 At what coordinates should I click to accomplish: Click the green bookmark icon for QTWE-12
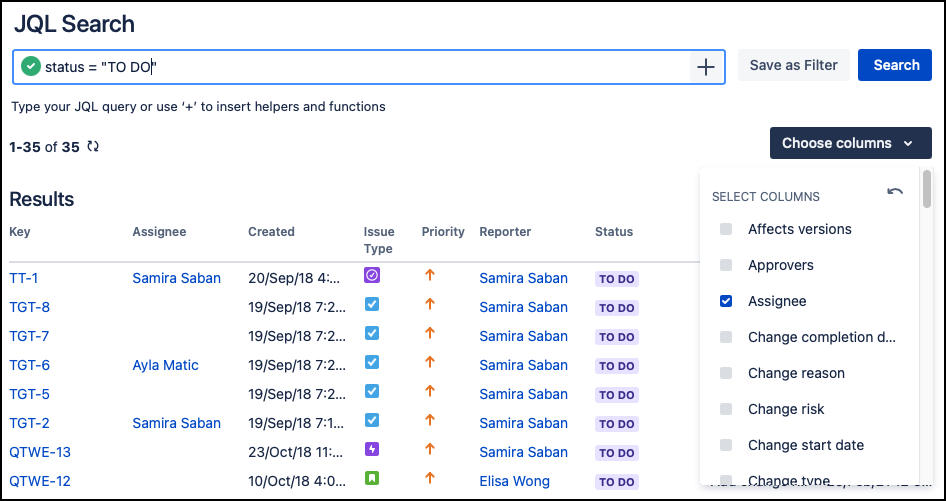coord(372,479)
